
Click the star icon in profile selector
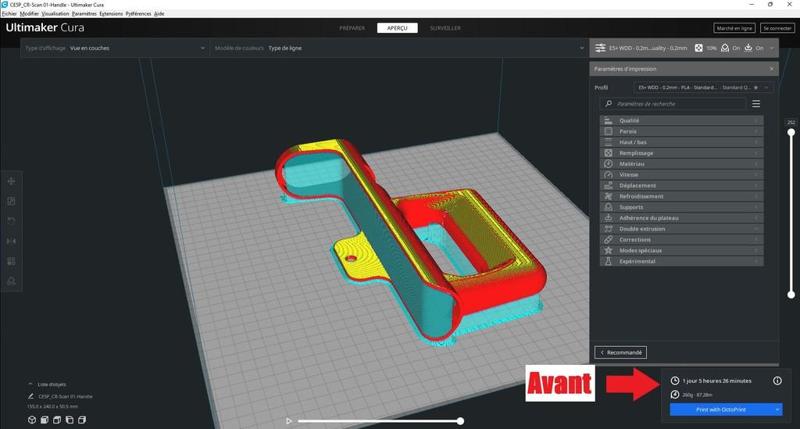coord(756,88)
